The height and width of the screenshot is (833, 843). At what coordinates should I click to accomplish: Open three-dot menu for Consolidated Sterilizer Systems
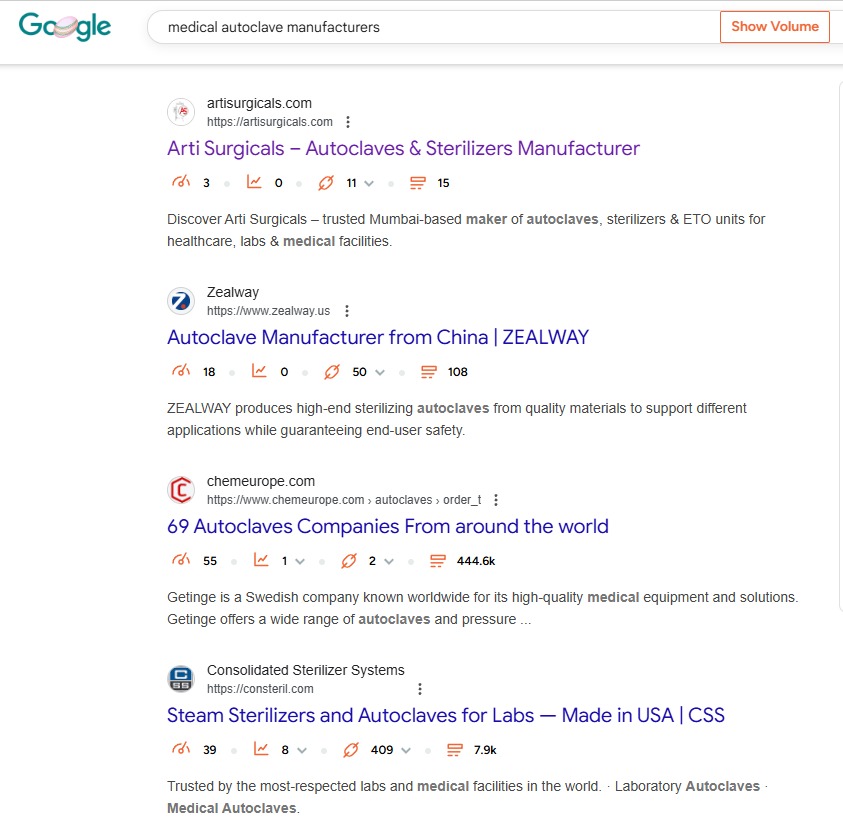click(x=420, y=689)
